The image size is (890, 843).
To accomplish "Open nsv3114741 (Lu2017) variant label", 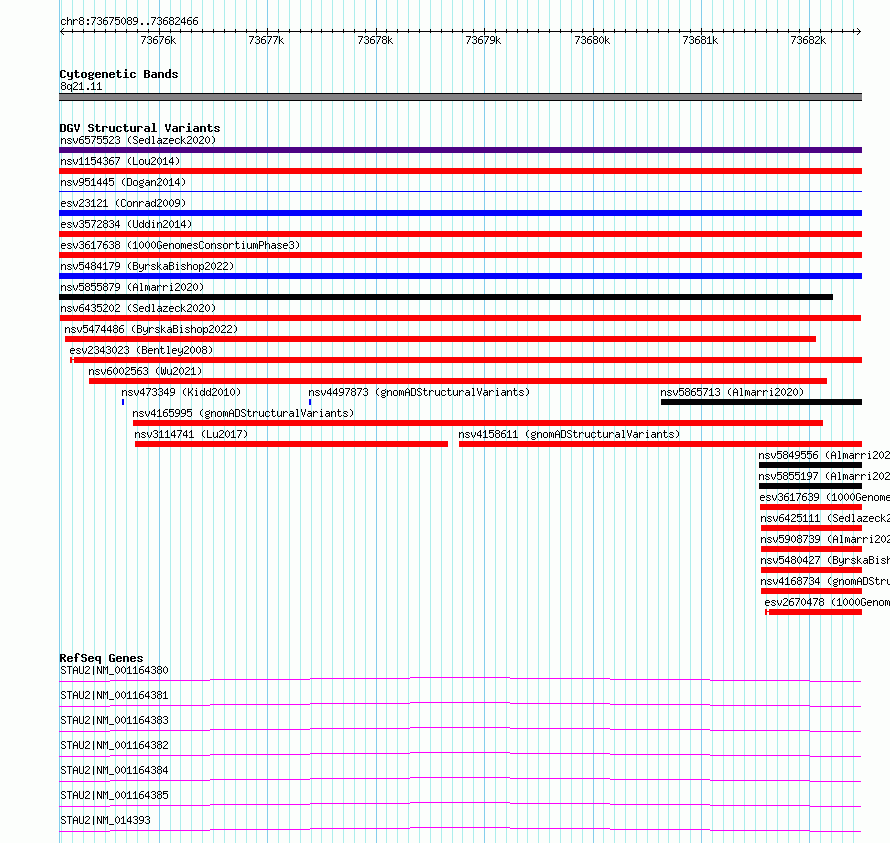I will (191, 434).
